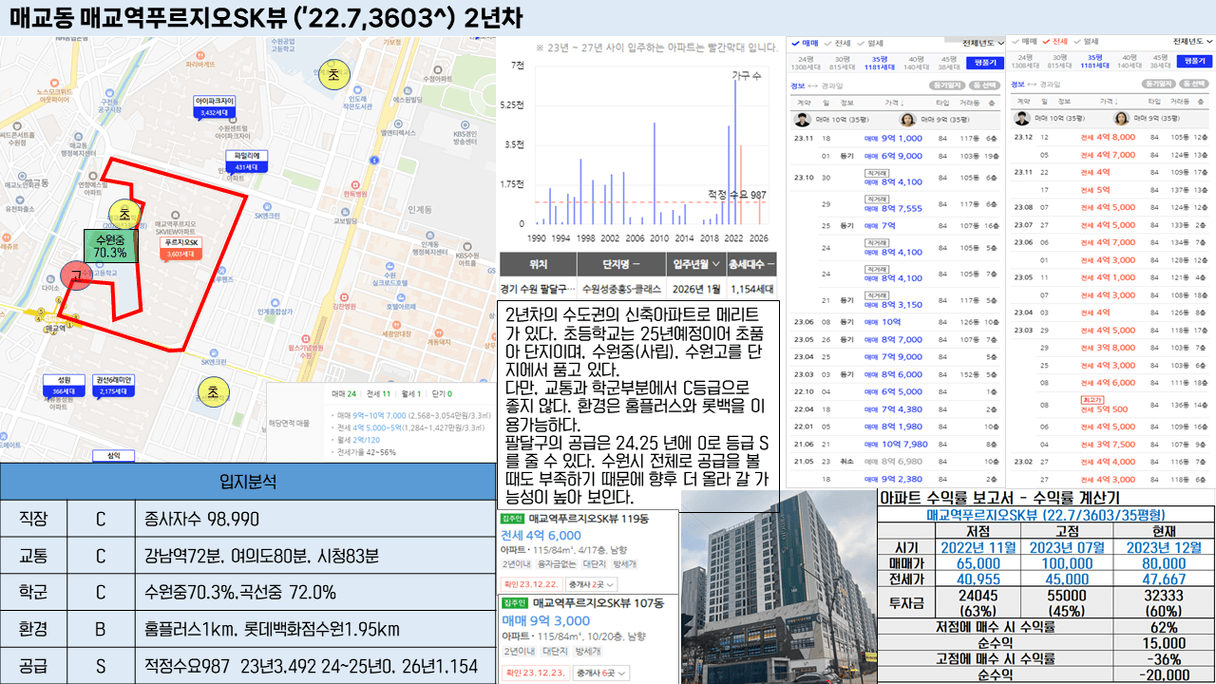Click female avatar in 매매 transaction panel
1216x684 pixels.
[x=908, y=120]
